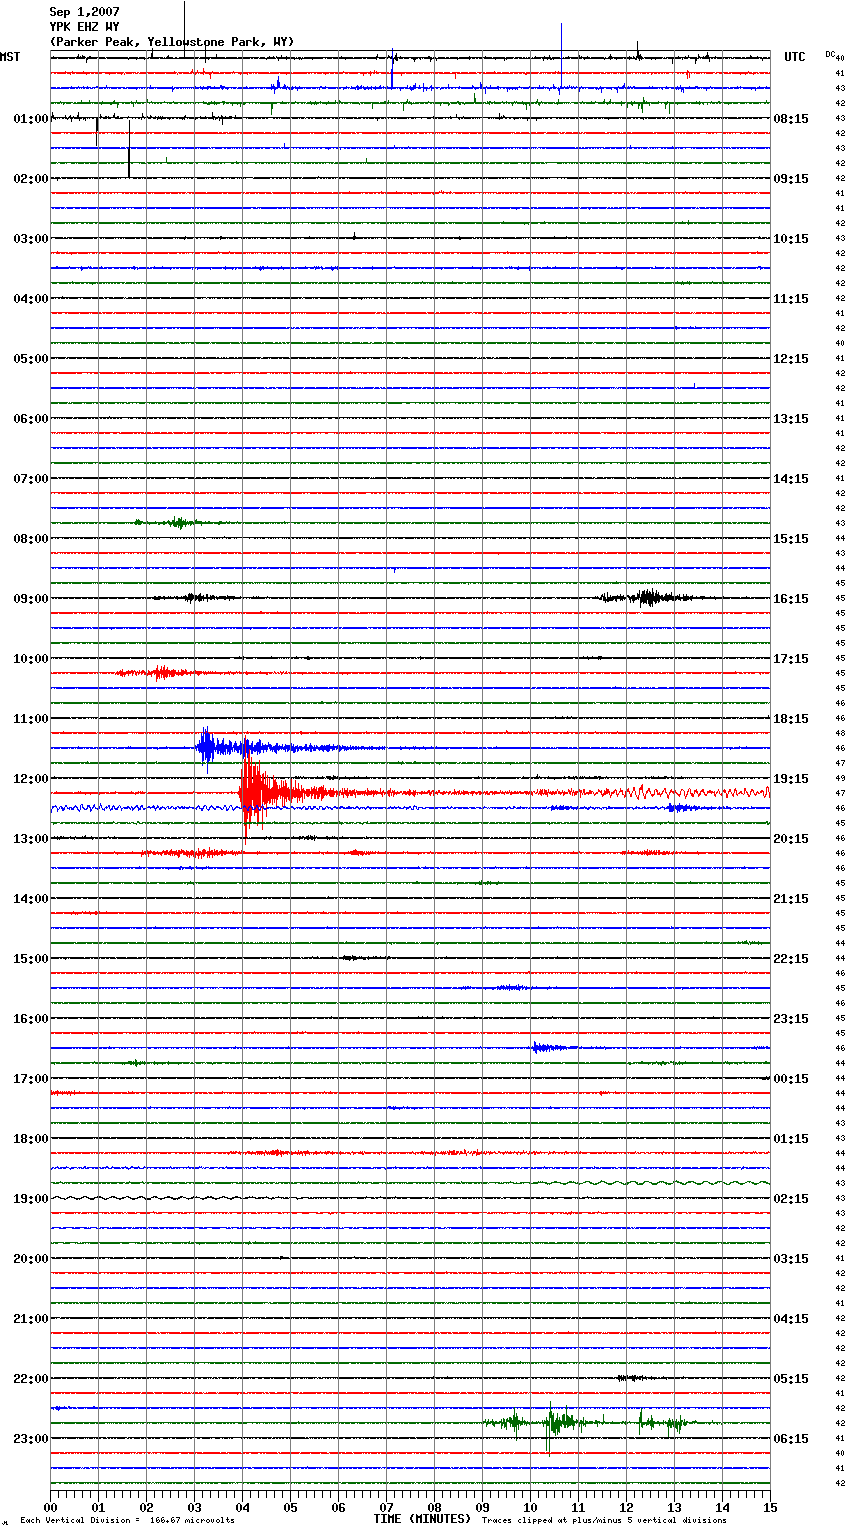The height and width of the screenshot is (1534, 850).
Task: Click the 08:15 UTC time label
Action: pos(791,119)
